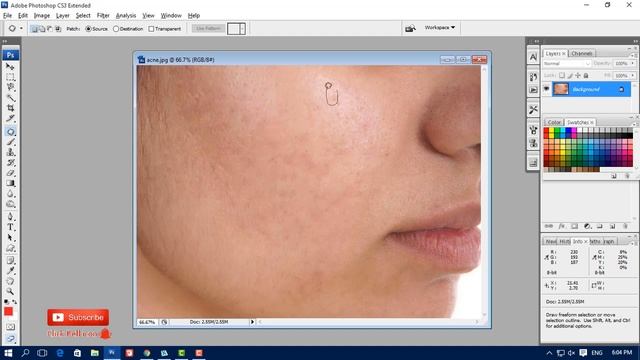This screenshot has height=360, width=640.
Task: Create a new layer icon in Layers panel
Action: pyautogui.click(x=612, y=226)
